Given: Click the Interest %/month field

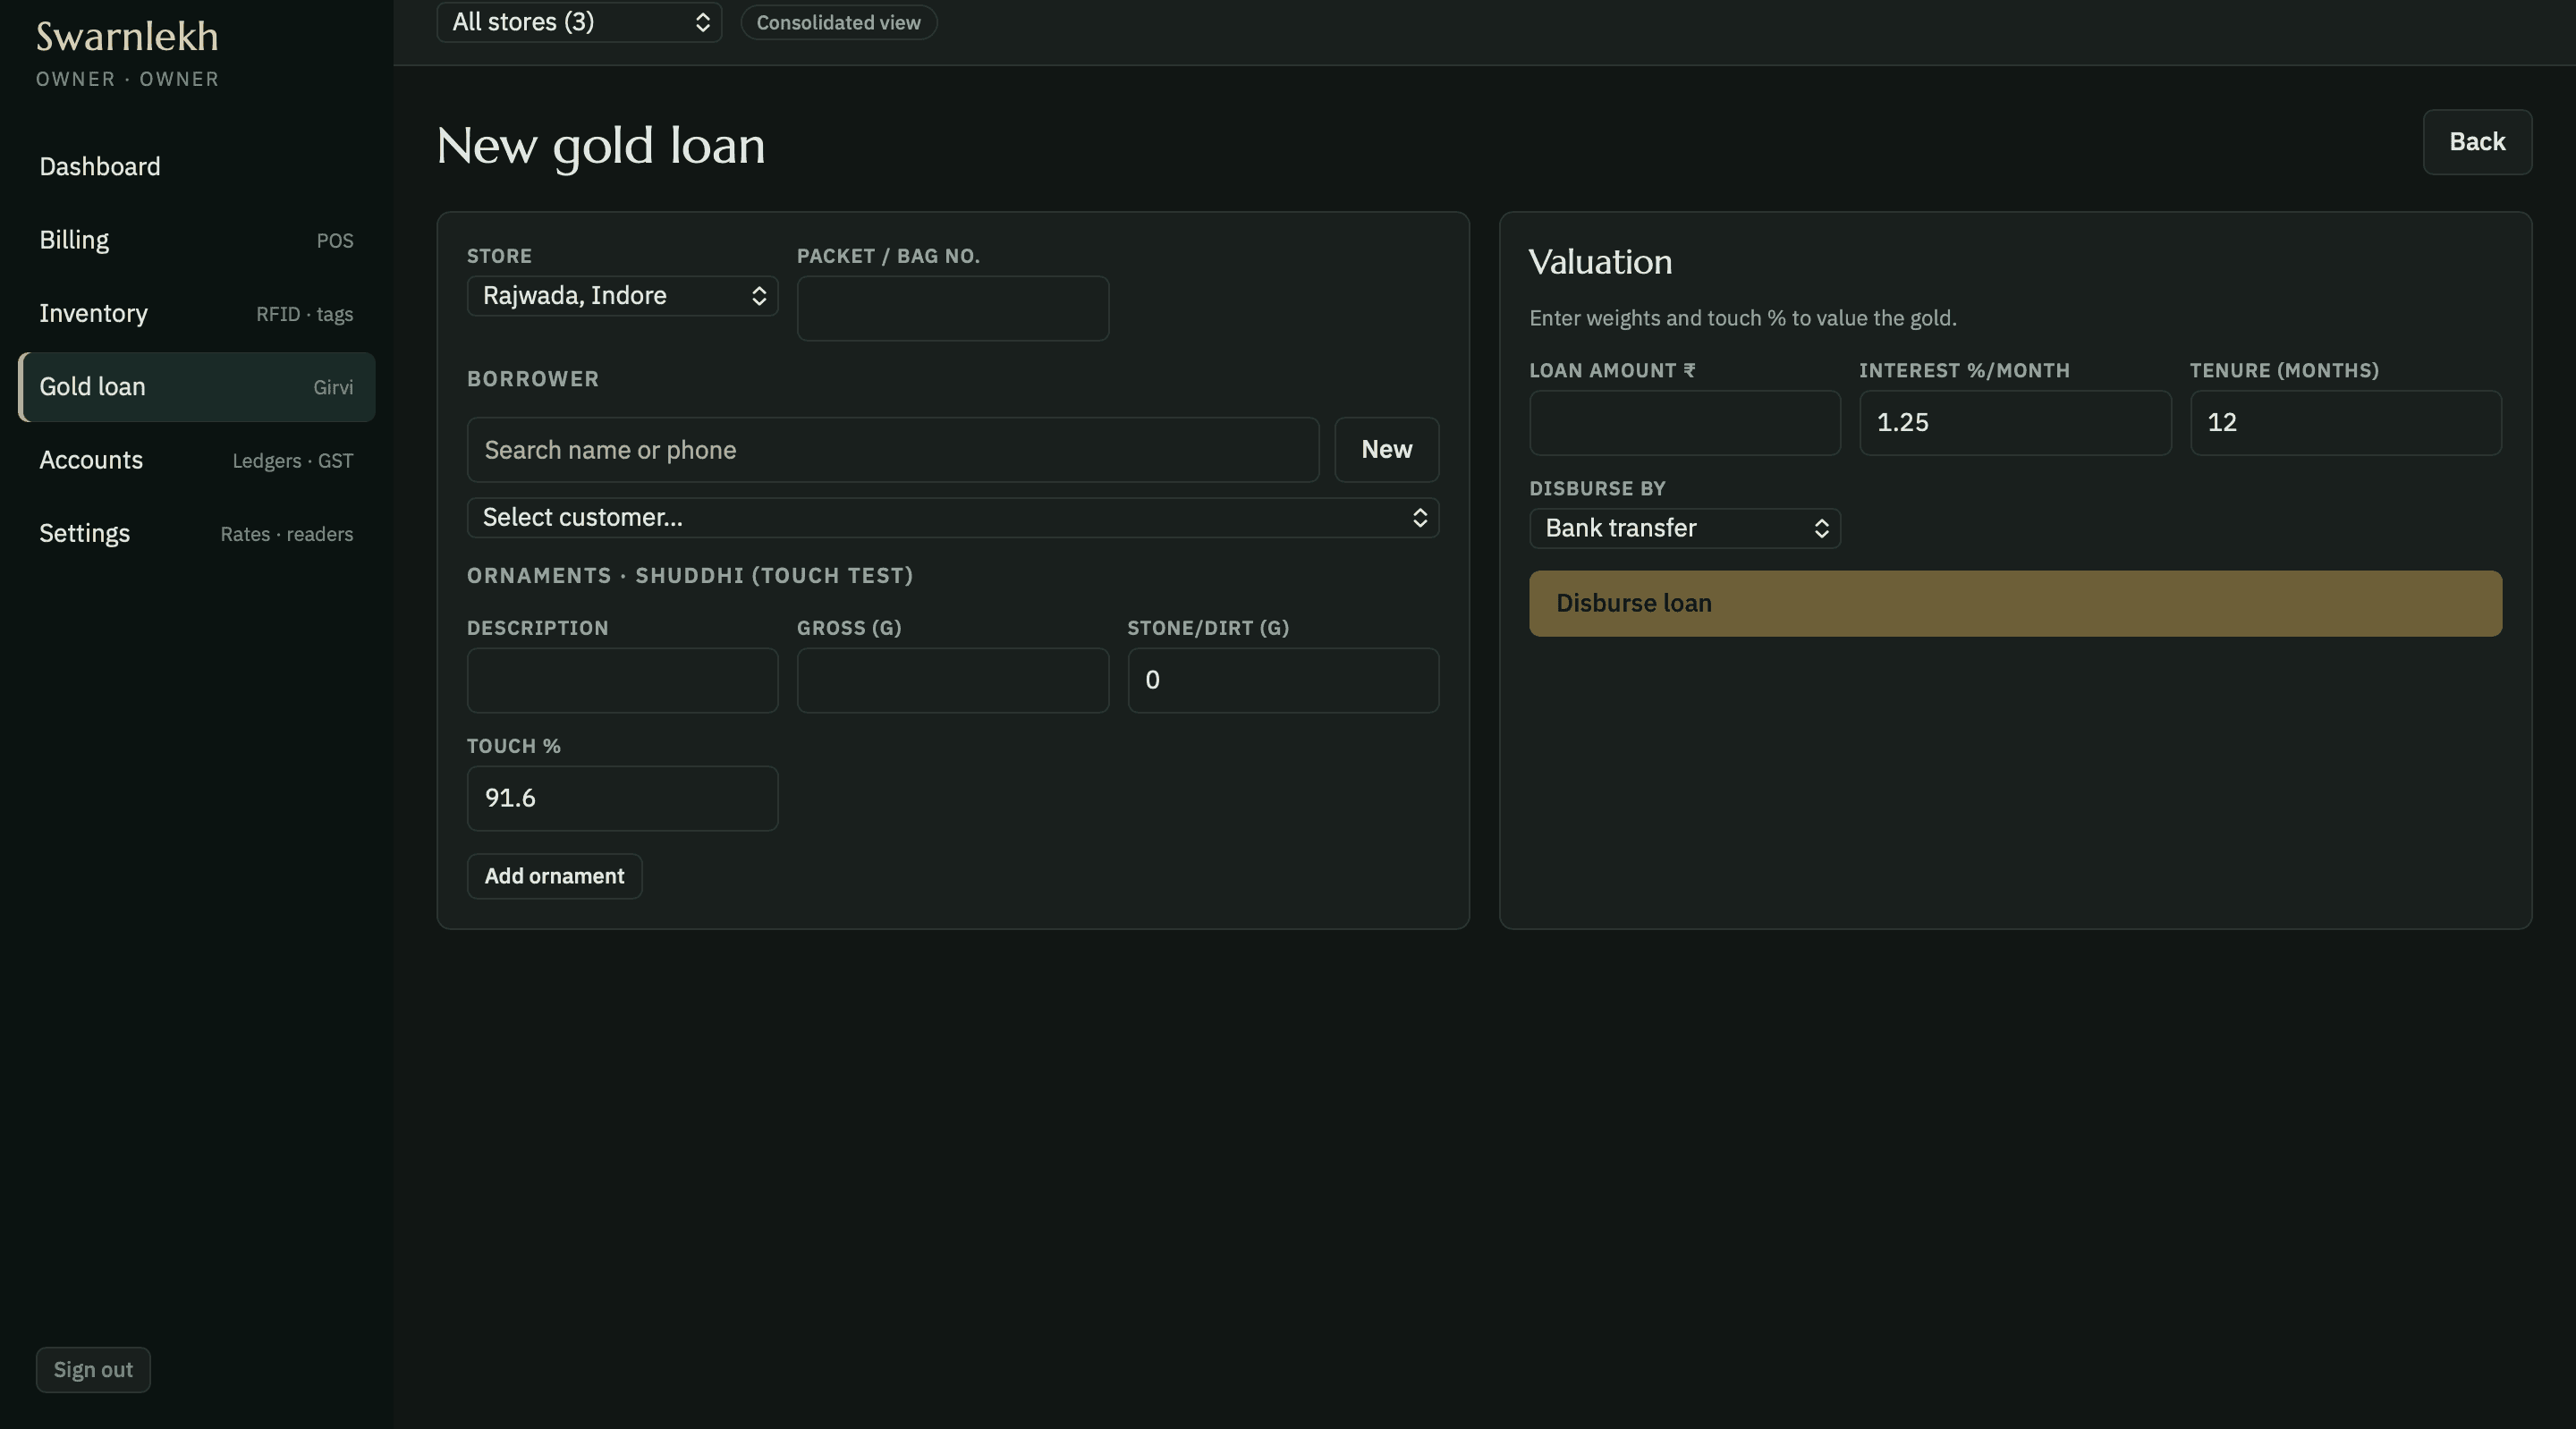Looking at the screenshot, I should tap(2015, 423).
